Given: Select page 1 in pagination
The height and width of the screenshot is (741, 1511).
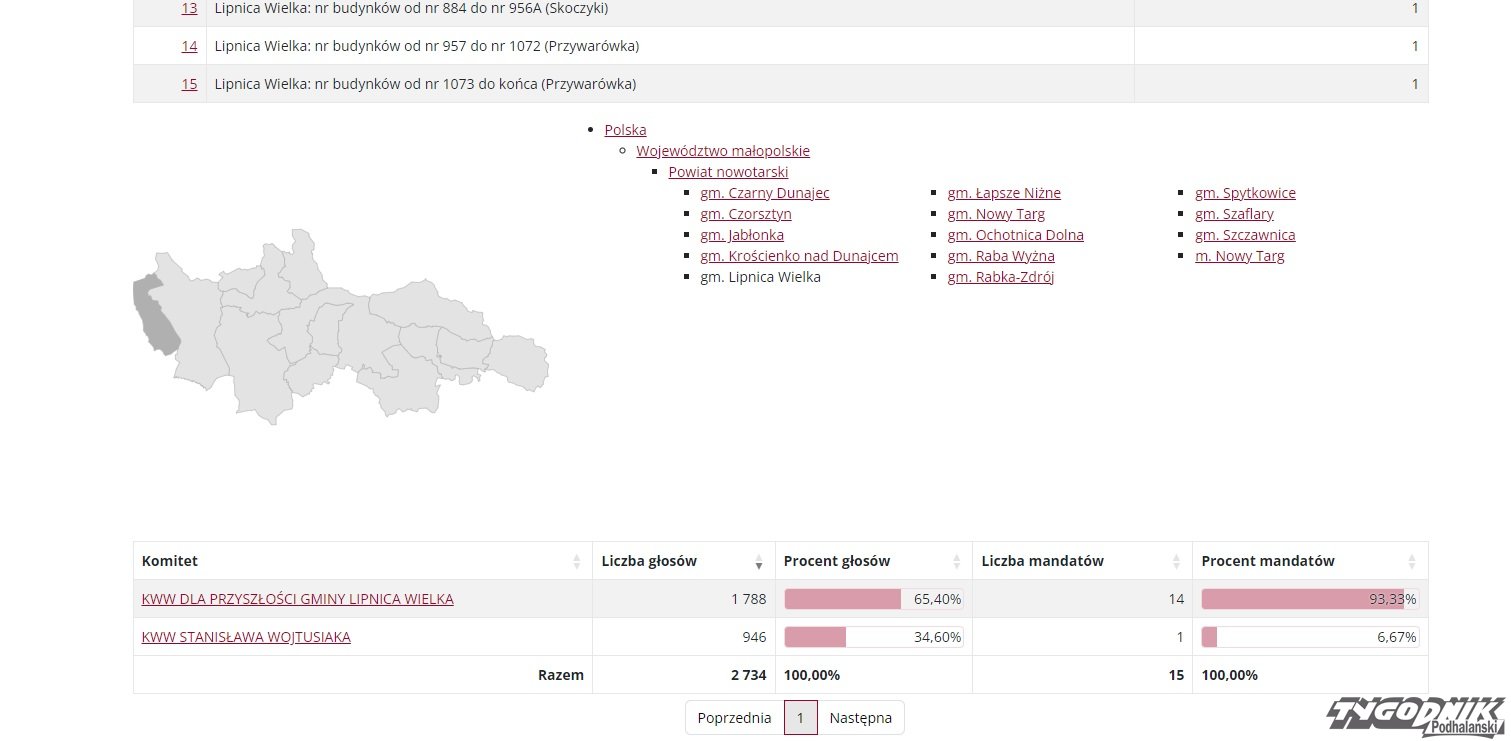Looking at the screenshot, I should pyautogui.click(x=800, y=718).
